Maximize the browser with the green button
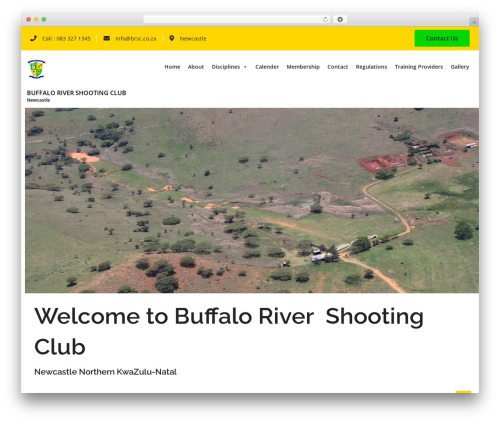 point(44,19)
